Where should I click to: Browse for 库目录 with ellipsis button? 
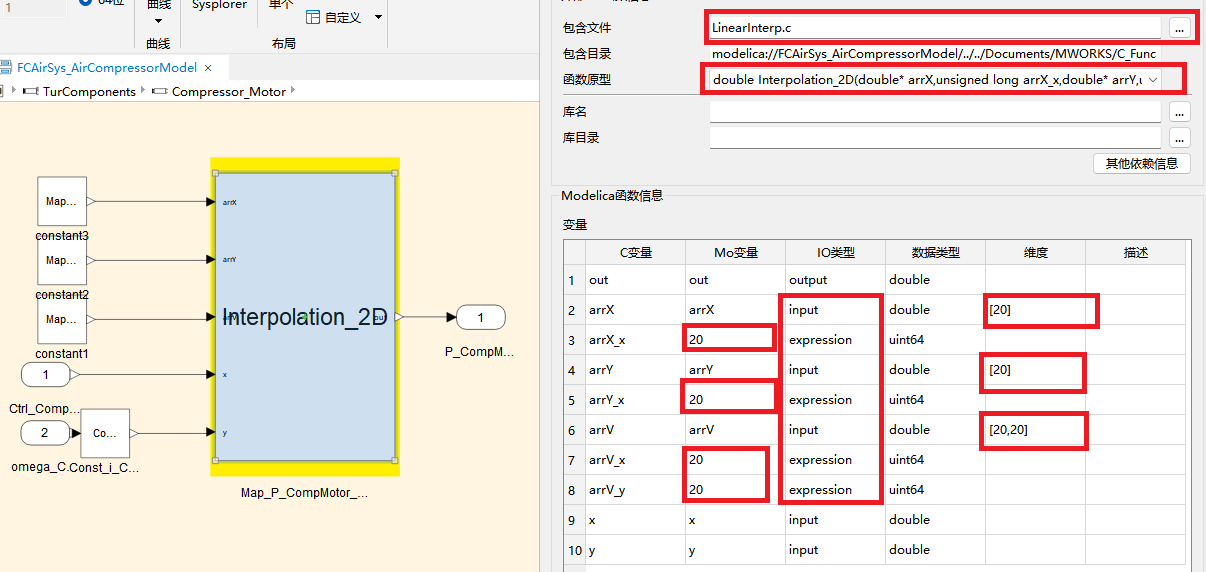pyautogui.click(x=1180, y=137)
